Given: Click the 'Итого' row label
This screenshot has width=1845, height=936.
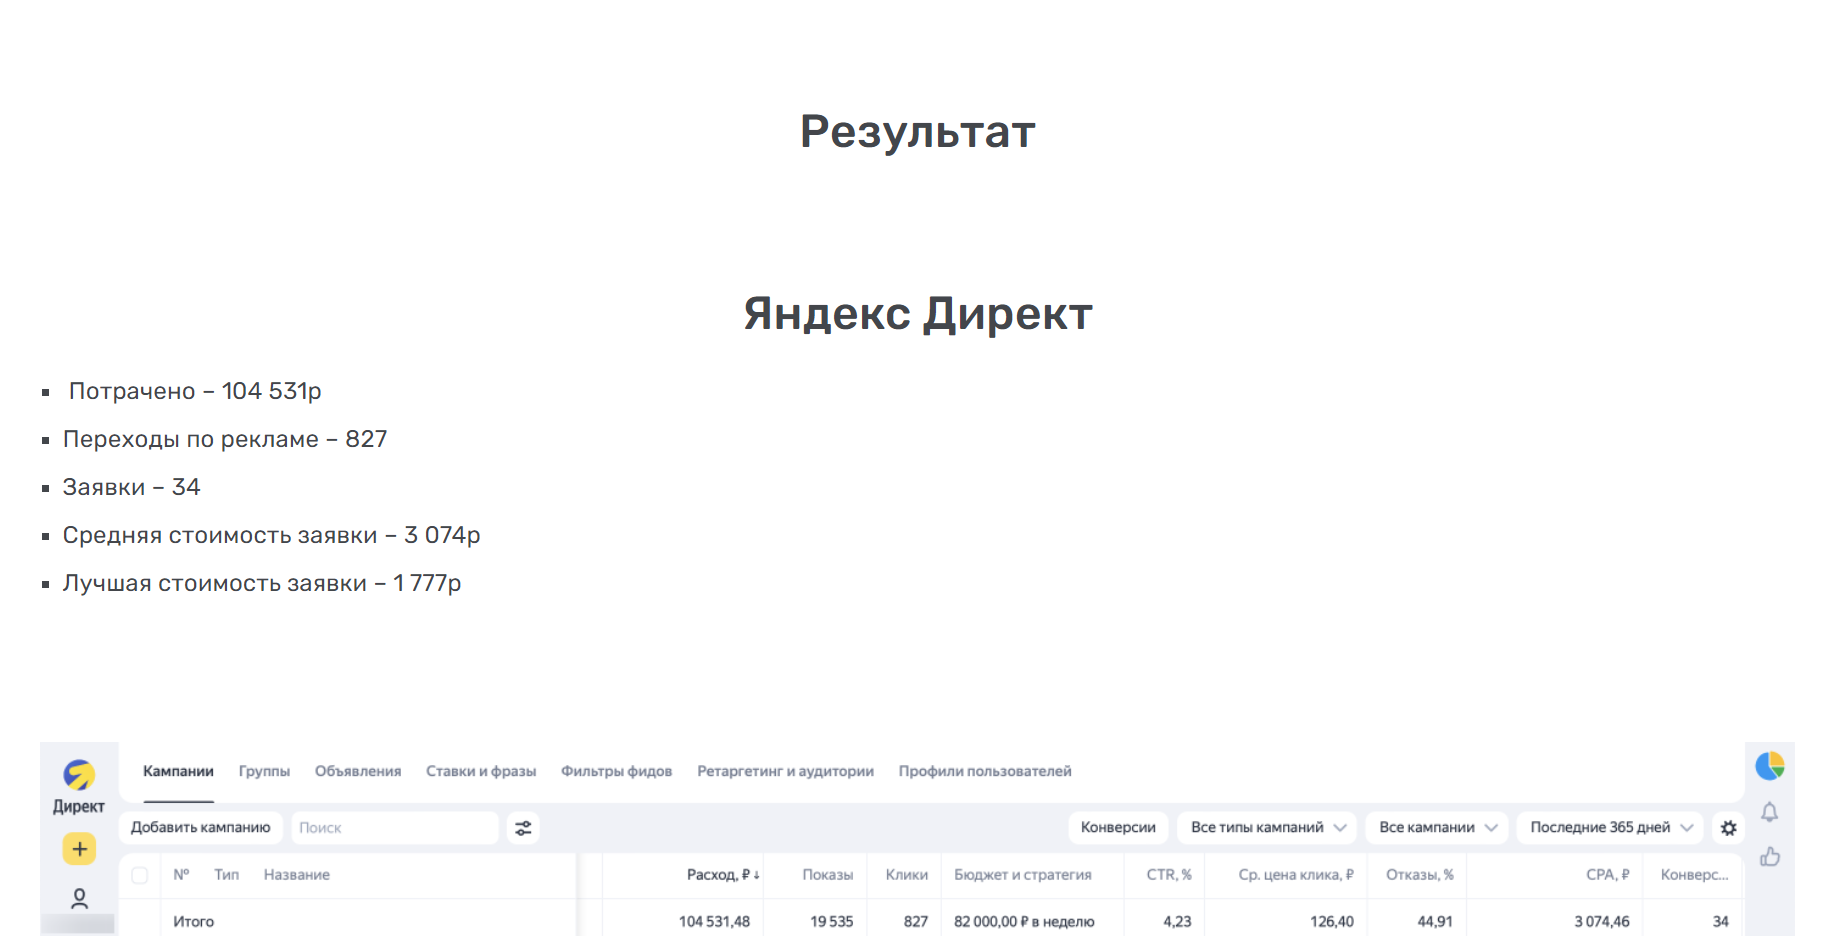Looking at the screenshot, I should pyautogui.click(x=193, y=922).
